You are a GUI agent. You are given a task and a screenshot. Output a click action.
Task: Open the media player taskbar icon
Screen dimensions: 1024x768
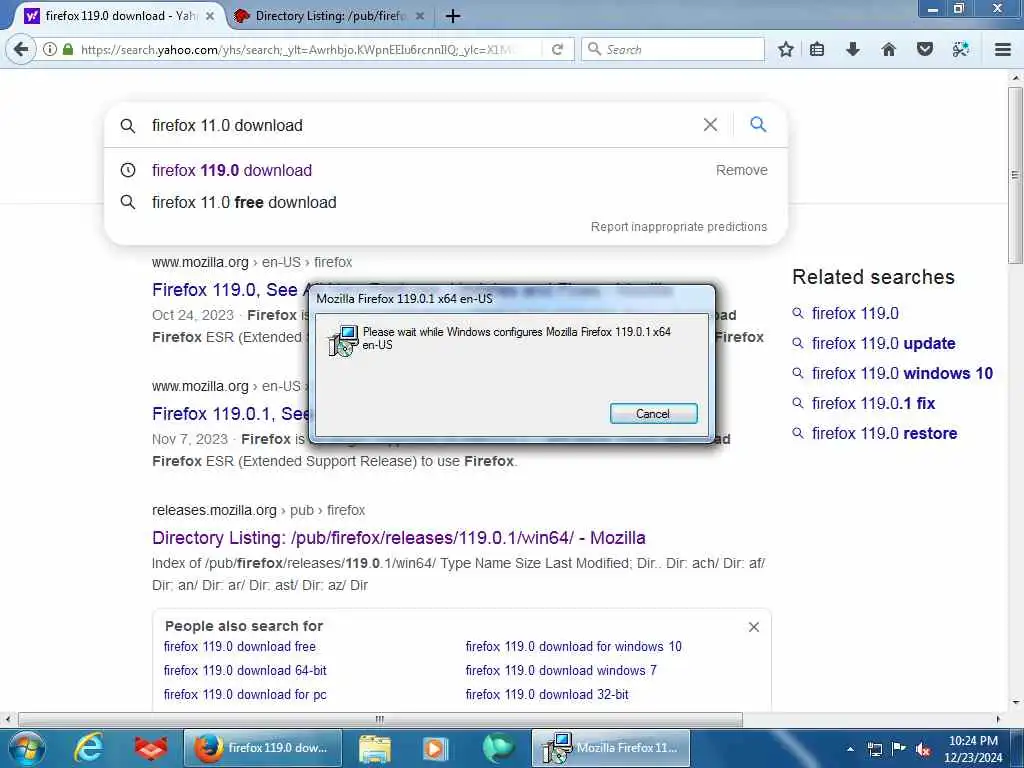click(436, 748)
